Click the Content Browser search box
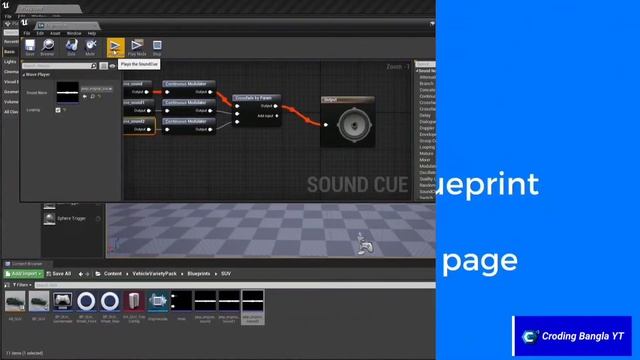640x360 pixels. coord(235,285)
